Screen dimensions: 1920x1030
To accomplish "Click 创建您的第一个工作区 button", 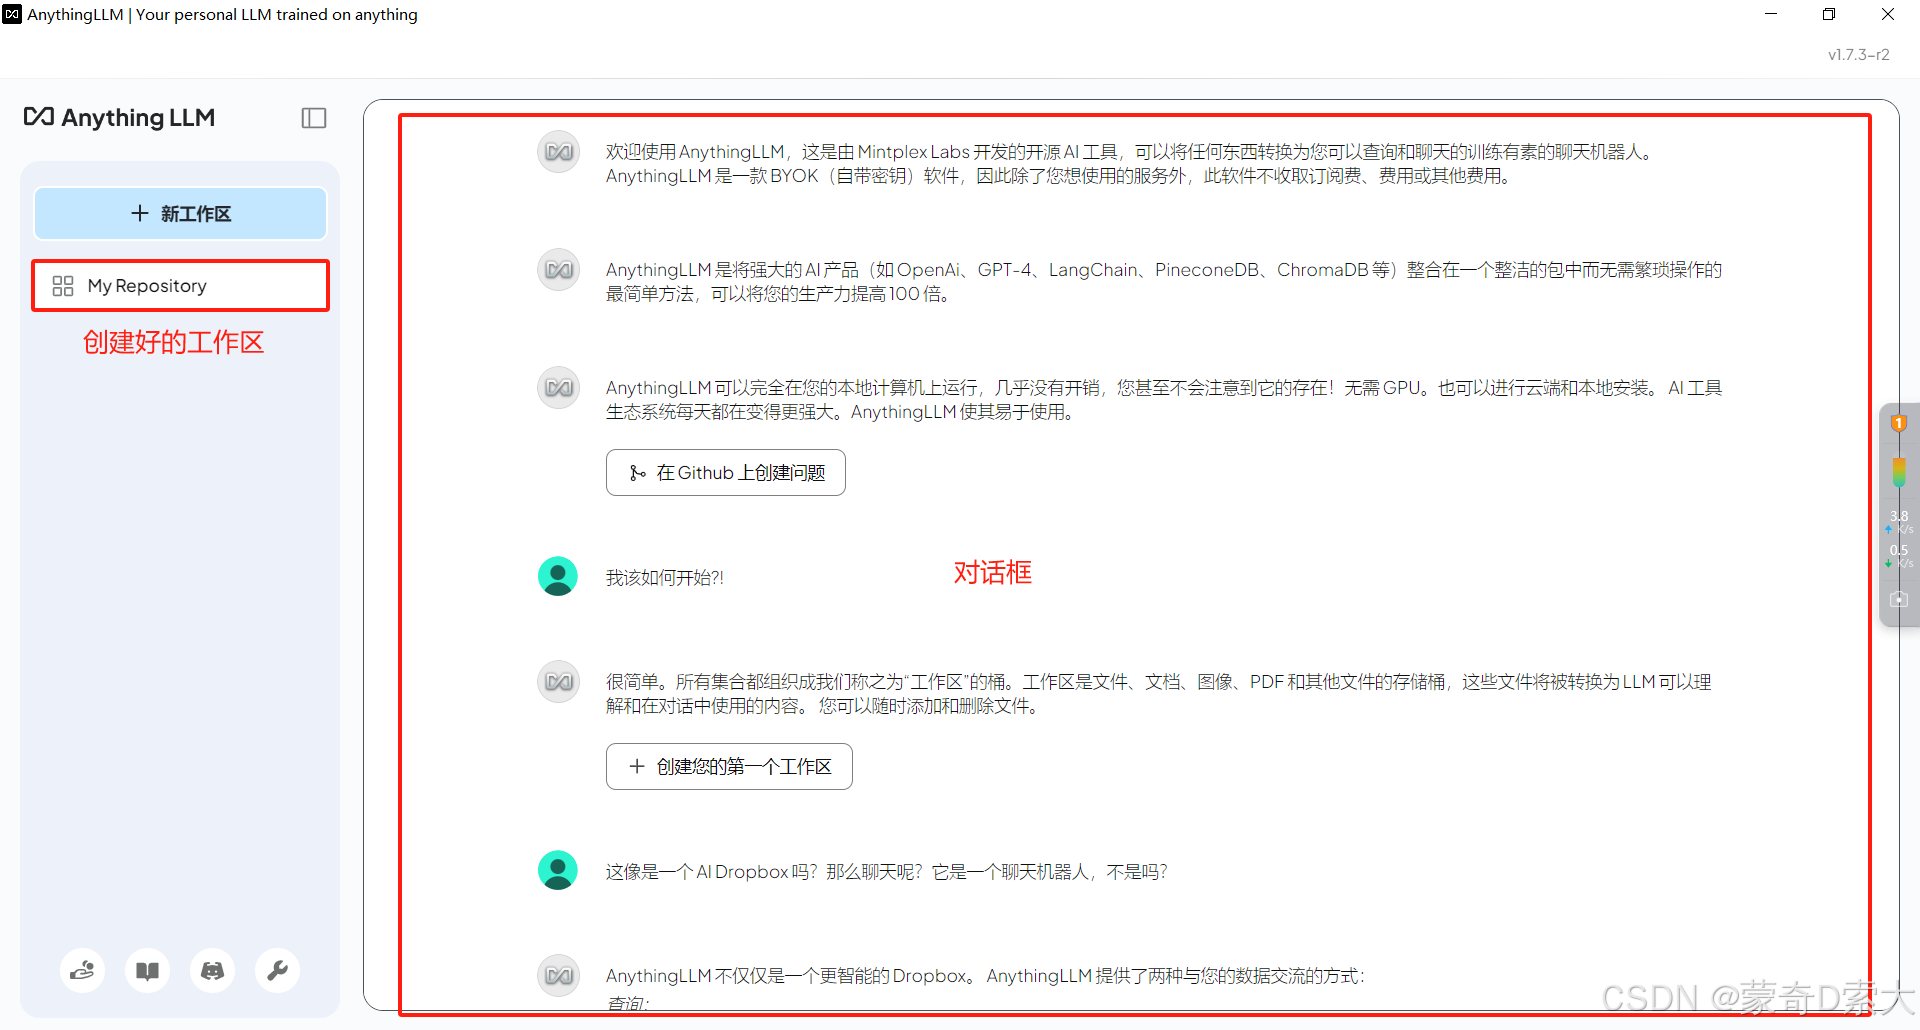I will click(729, 766).
